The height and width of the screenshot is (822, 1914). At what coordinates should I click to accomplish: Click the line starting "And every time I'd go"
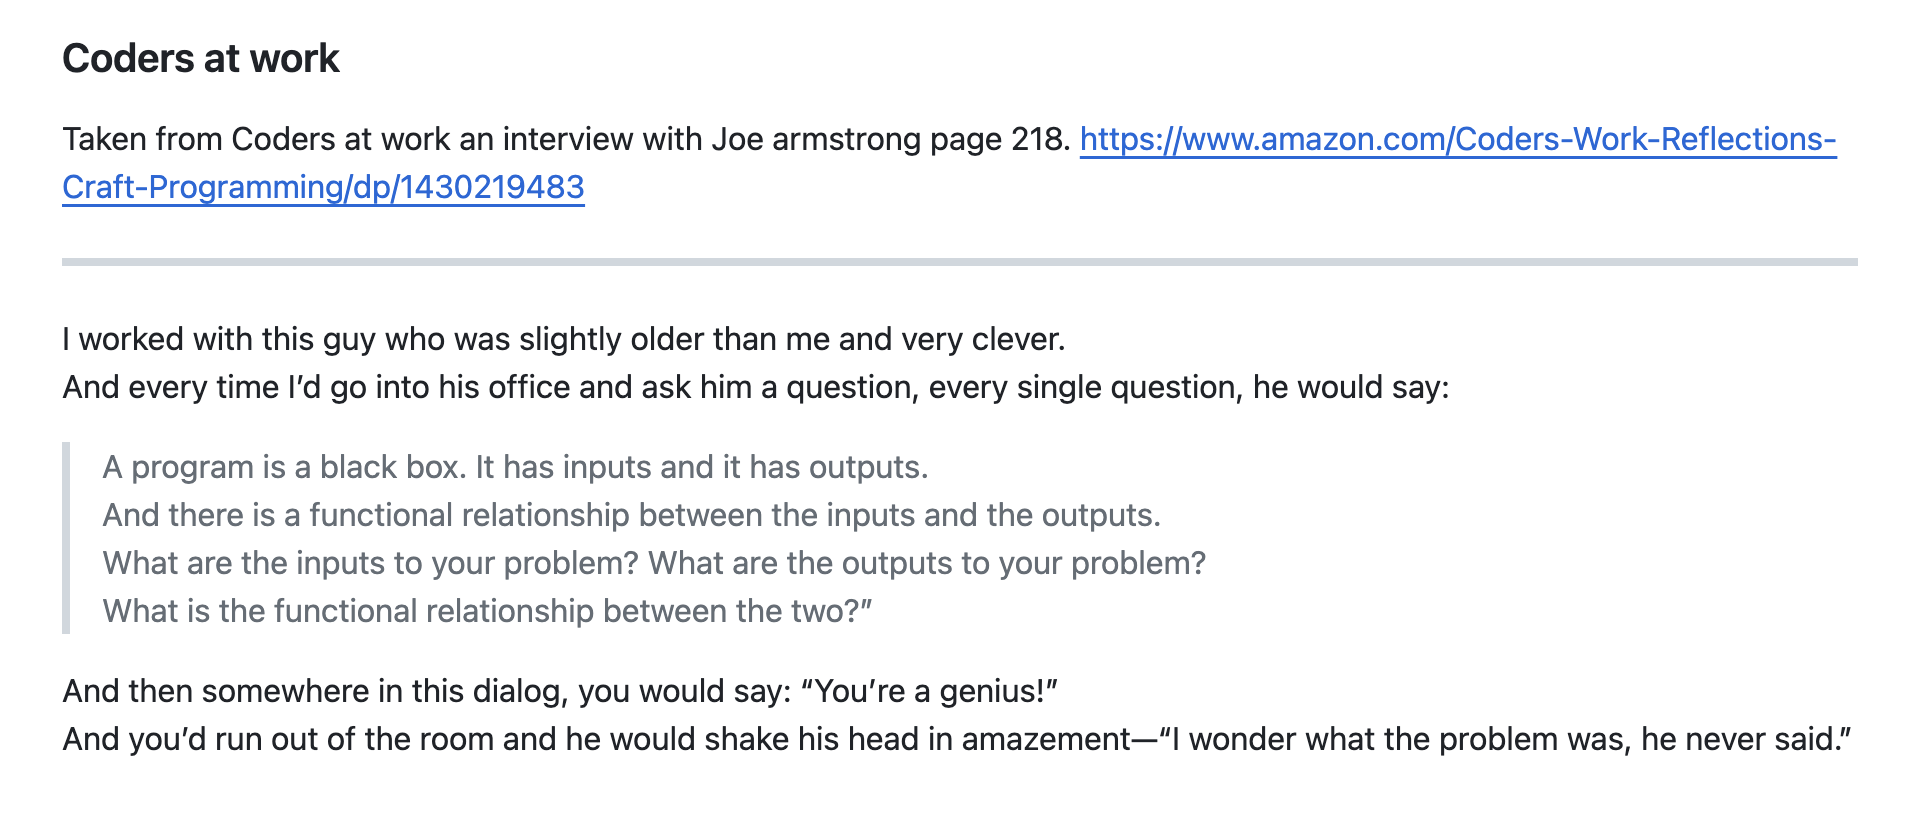755,387
